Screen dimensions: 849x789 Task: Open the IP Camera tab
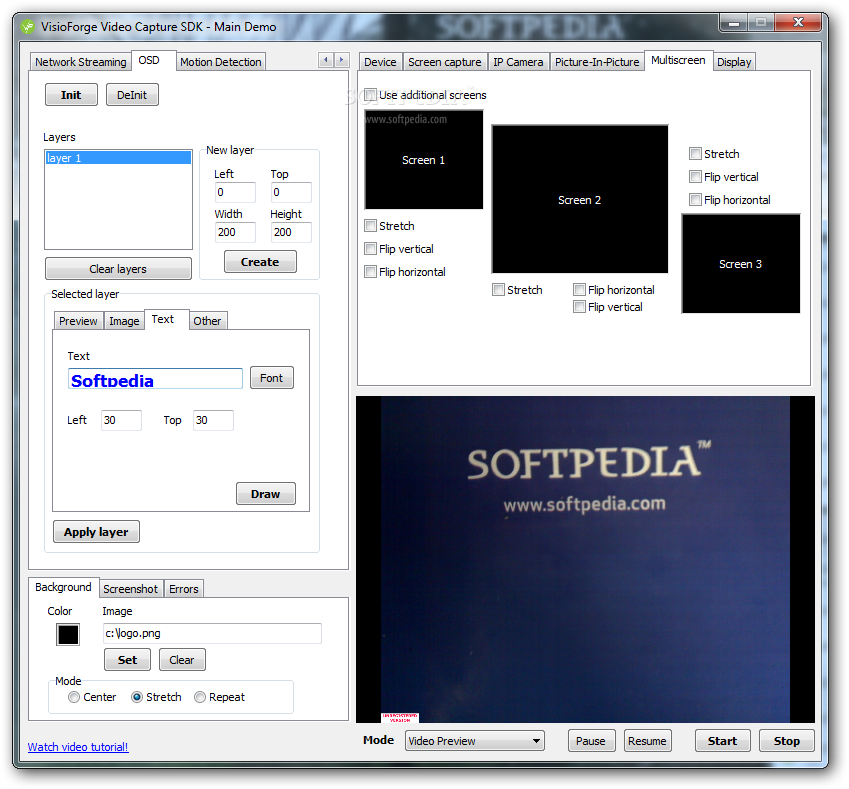pyautogui.click(x=518, y=62)
